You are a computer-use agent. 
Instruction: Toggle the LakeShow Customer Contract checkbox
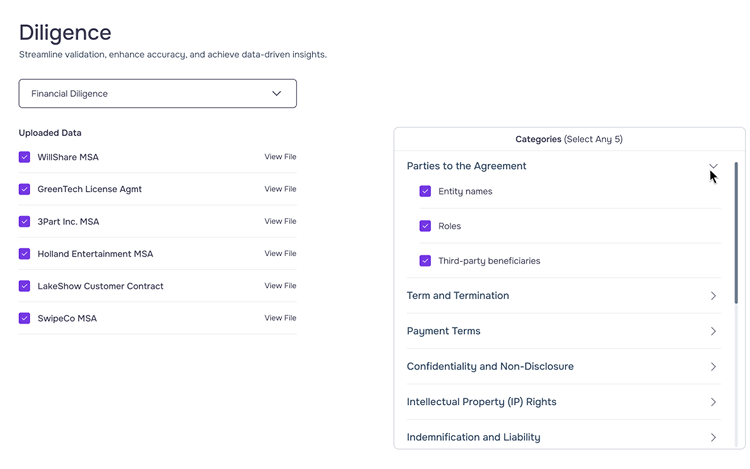click(x=25, y=286)
